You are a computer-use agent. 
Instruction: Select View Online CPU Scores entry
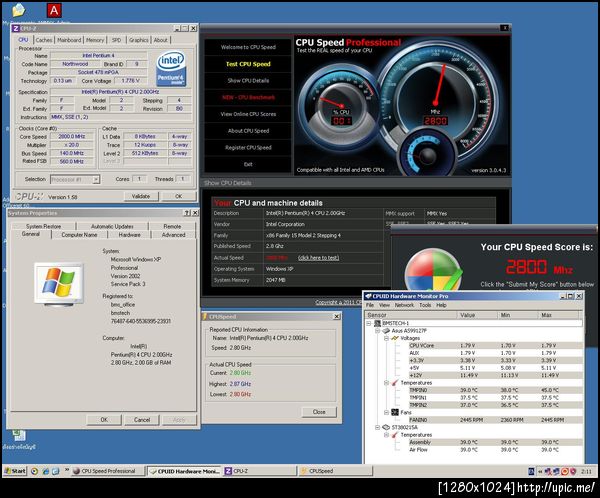[x=248, y=114]
